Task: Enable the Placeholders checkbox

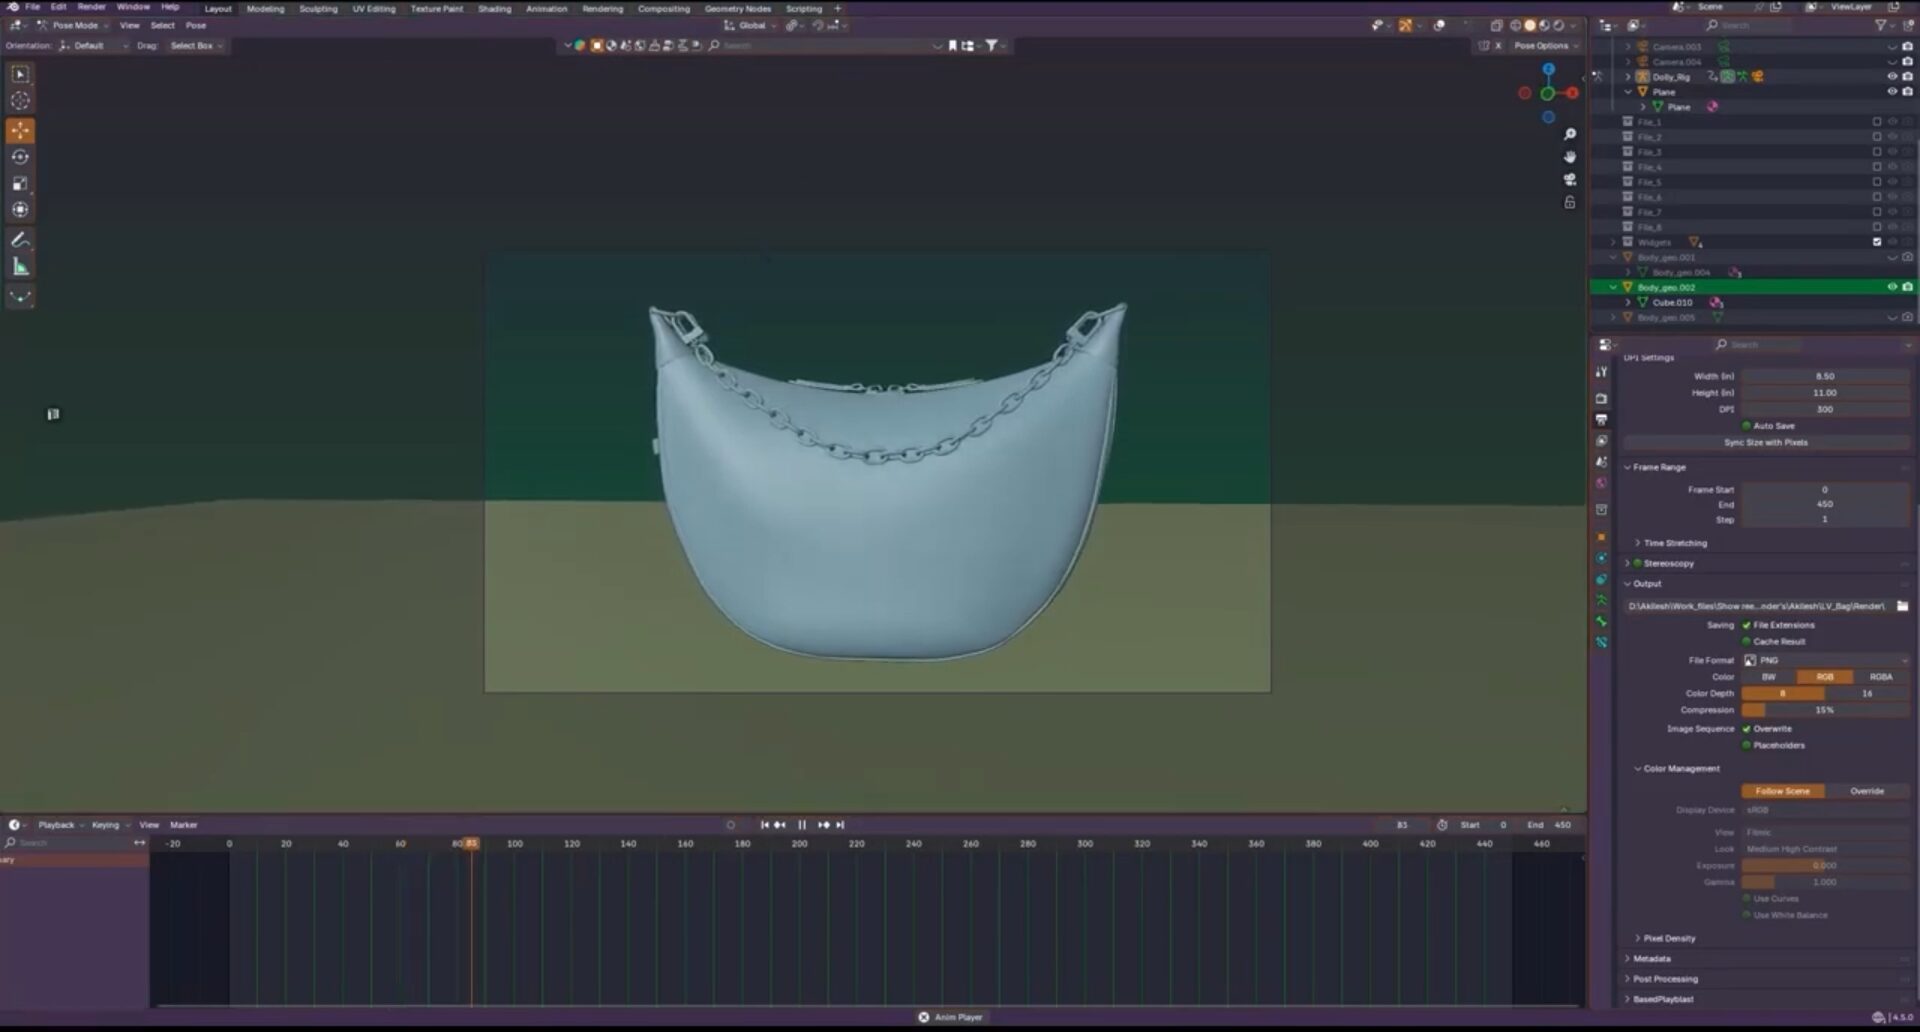Action: pyautogui.click(x=1747, y=745)
